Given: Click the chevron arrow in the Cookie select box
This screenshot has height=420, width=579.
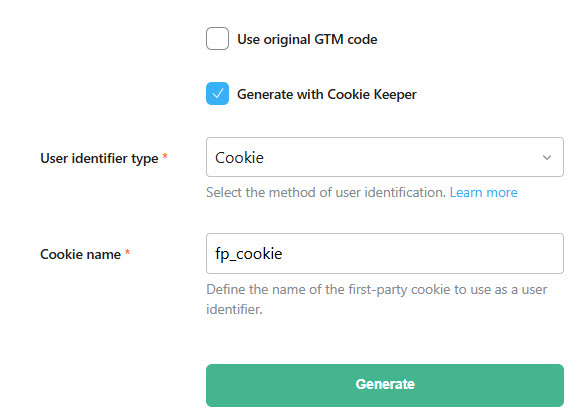Looking at the screenshot, I should coord(547,157).
